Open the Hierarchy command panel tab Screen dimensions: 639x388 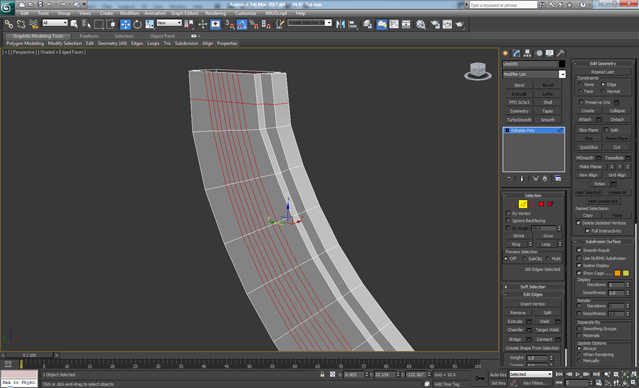(x=527, y=53)
